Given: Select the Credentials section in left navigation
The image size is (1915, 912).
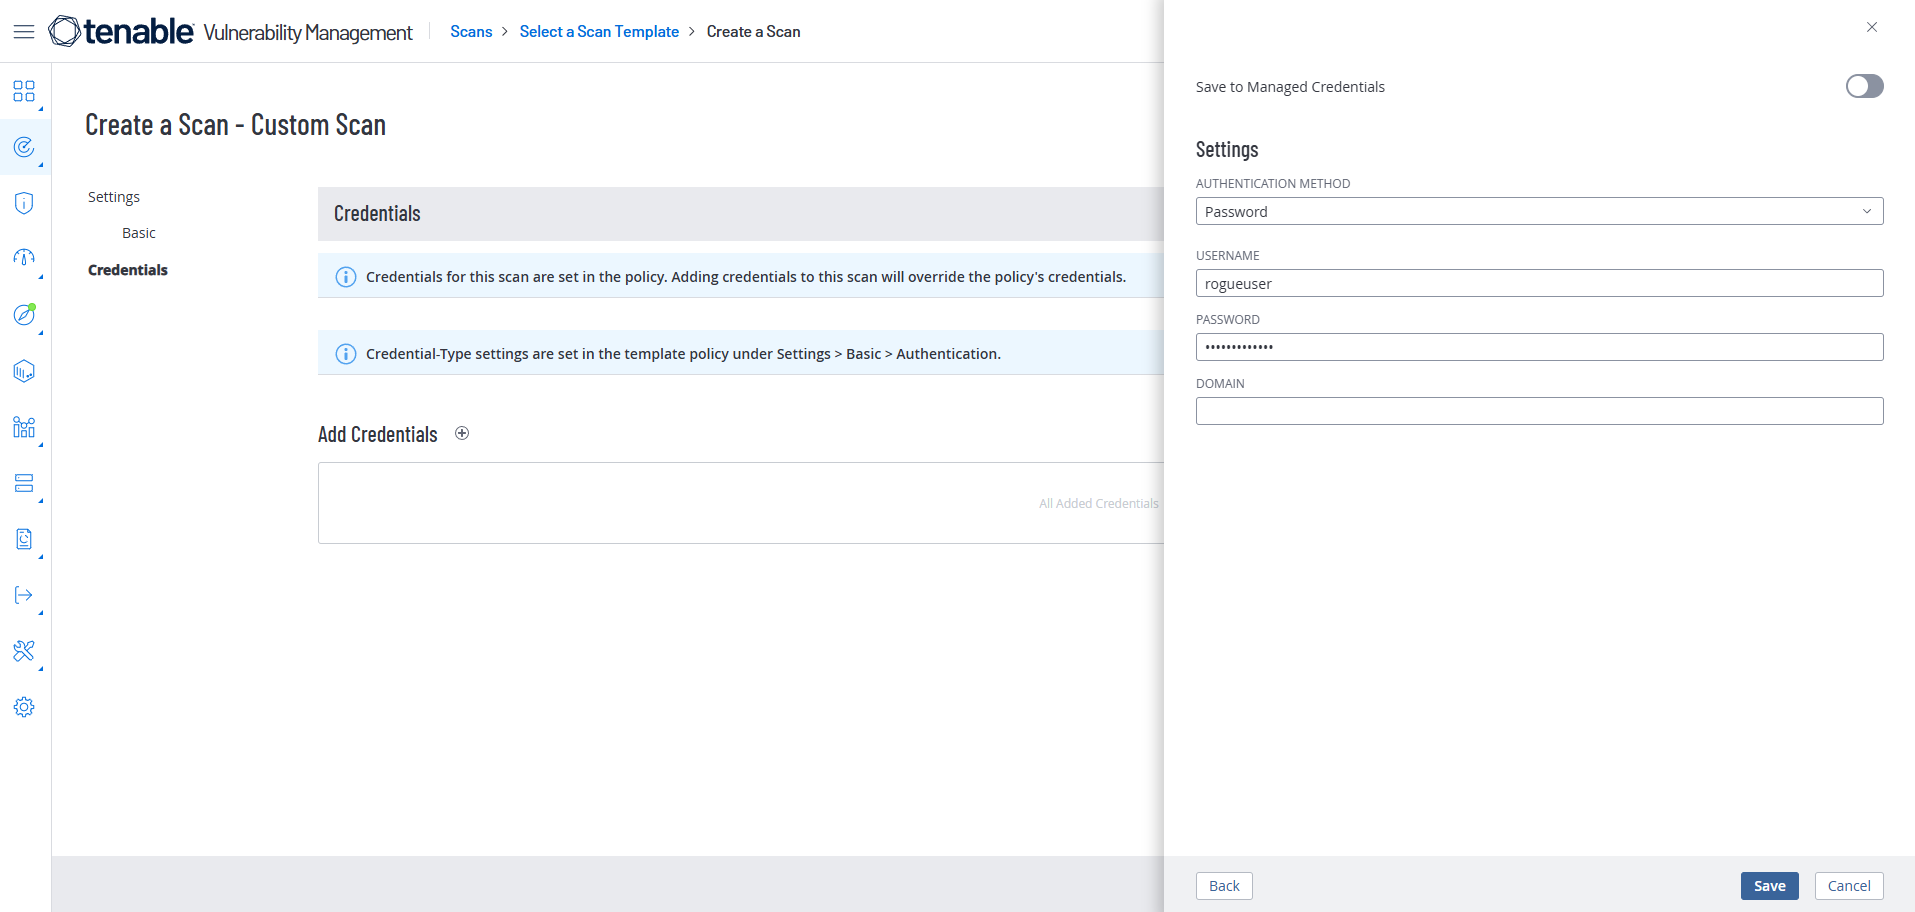Looking at the screenshot, I should [128, 270].
